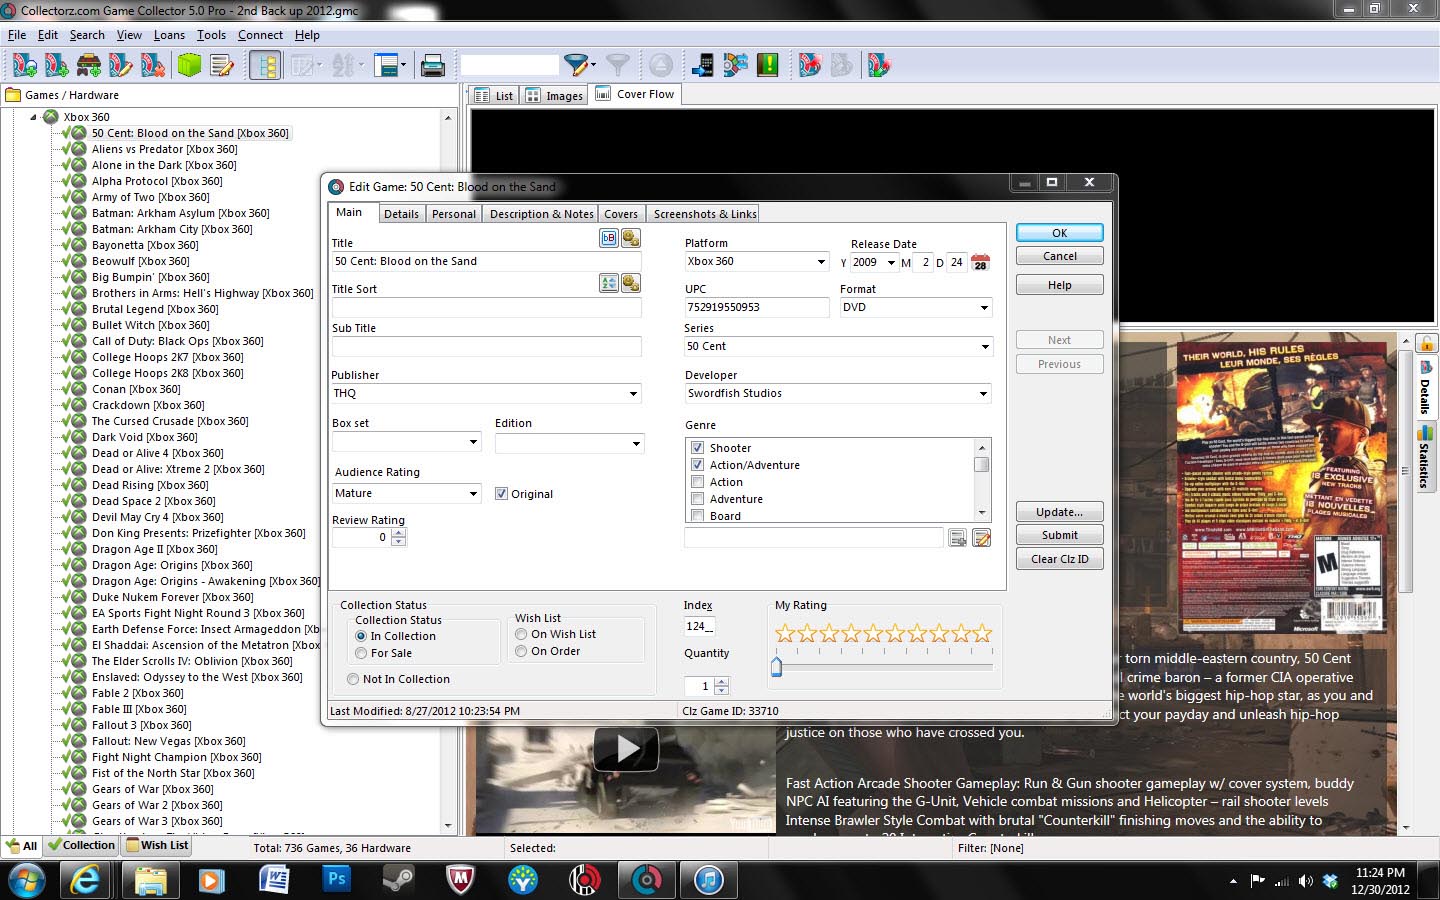Open Steam from the taskbar
Screen dimensions: 1440x900
click(398, 880)
